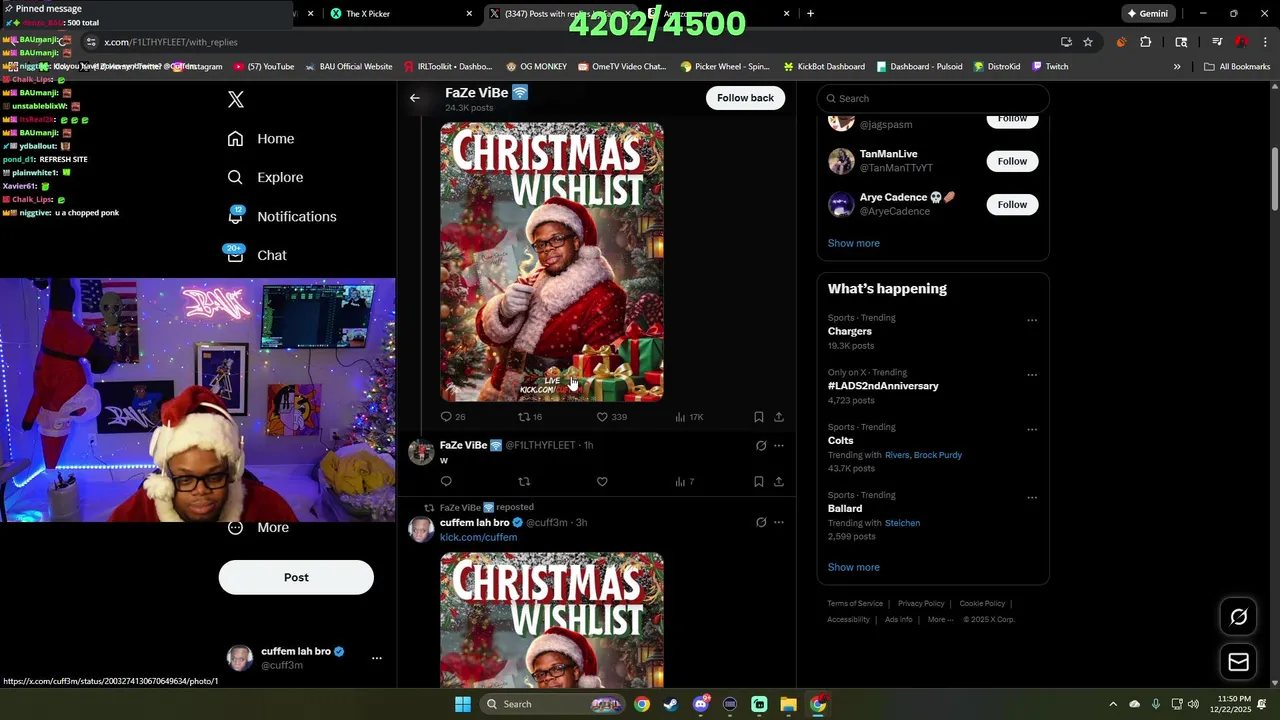Open Discord from taskbar

[701, 704]
